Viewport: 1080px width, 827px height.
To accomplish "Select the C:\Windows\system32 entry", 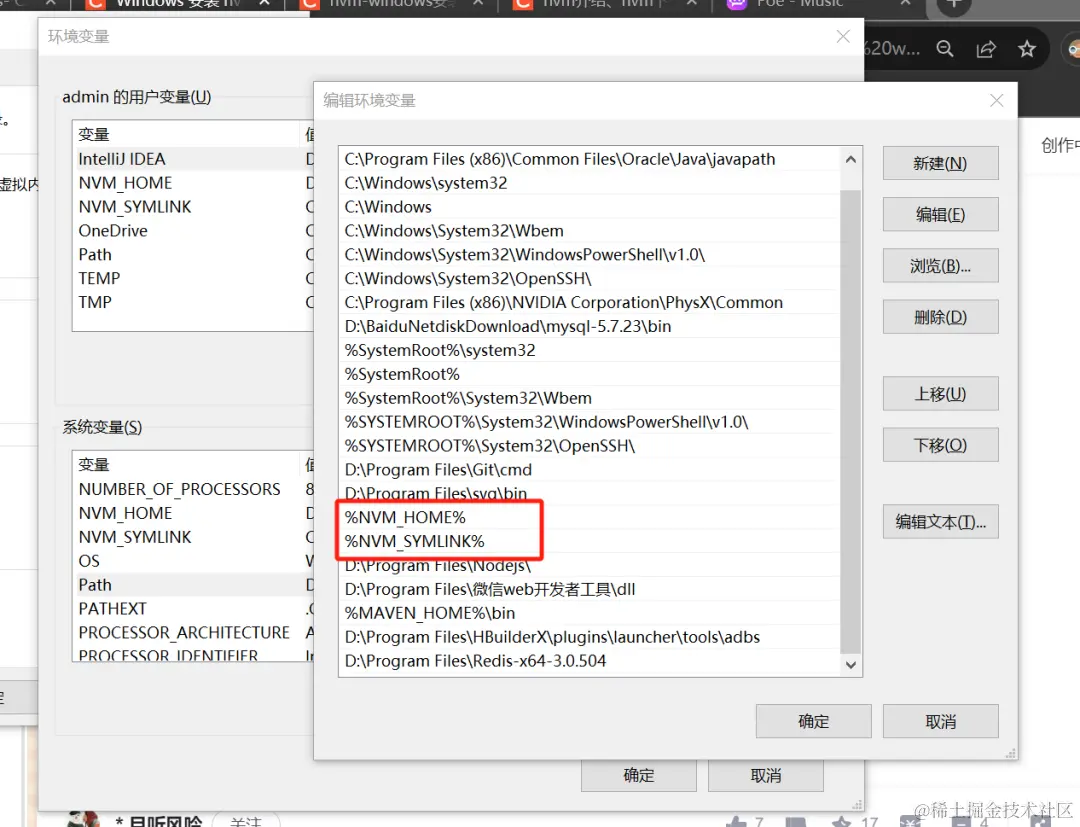I will [590, 183].
